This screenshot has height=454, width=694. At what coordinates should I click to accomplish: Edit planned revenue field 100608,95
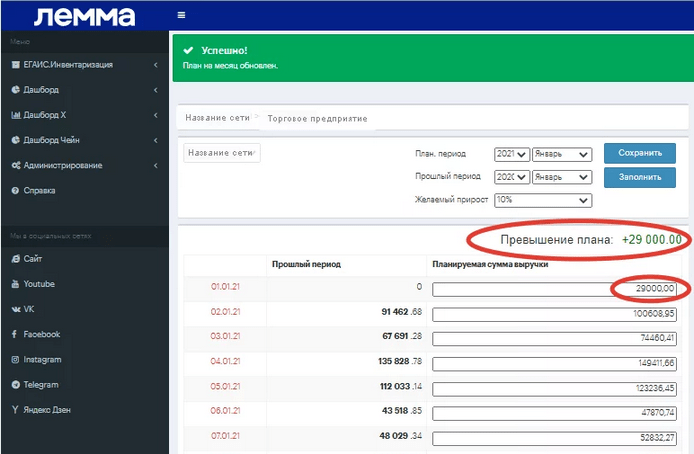(554, 315)
